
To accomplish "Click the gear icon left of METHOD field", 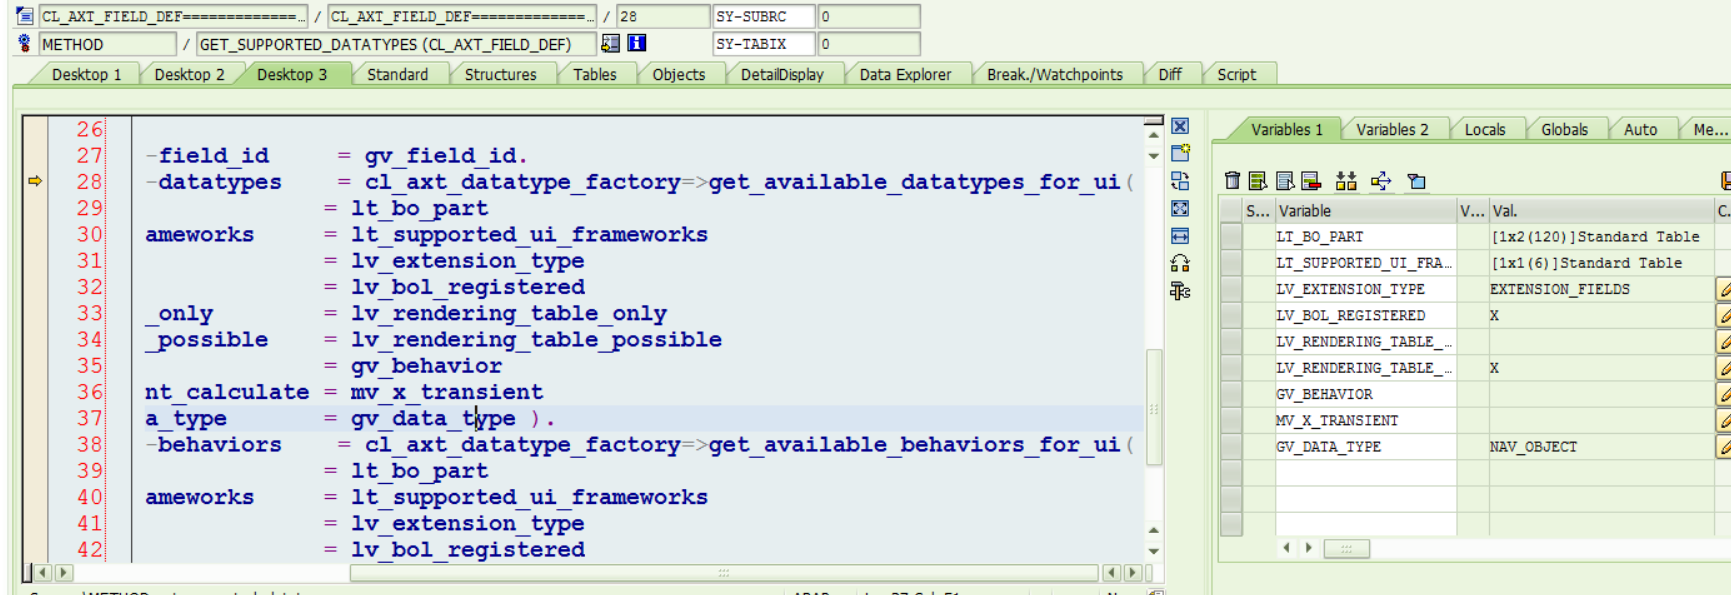I will pos(24,43).
